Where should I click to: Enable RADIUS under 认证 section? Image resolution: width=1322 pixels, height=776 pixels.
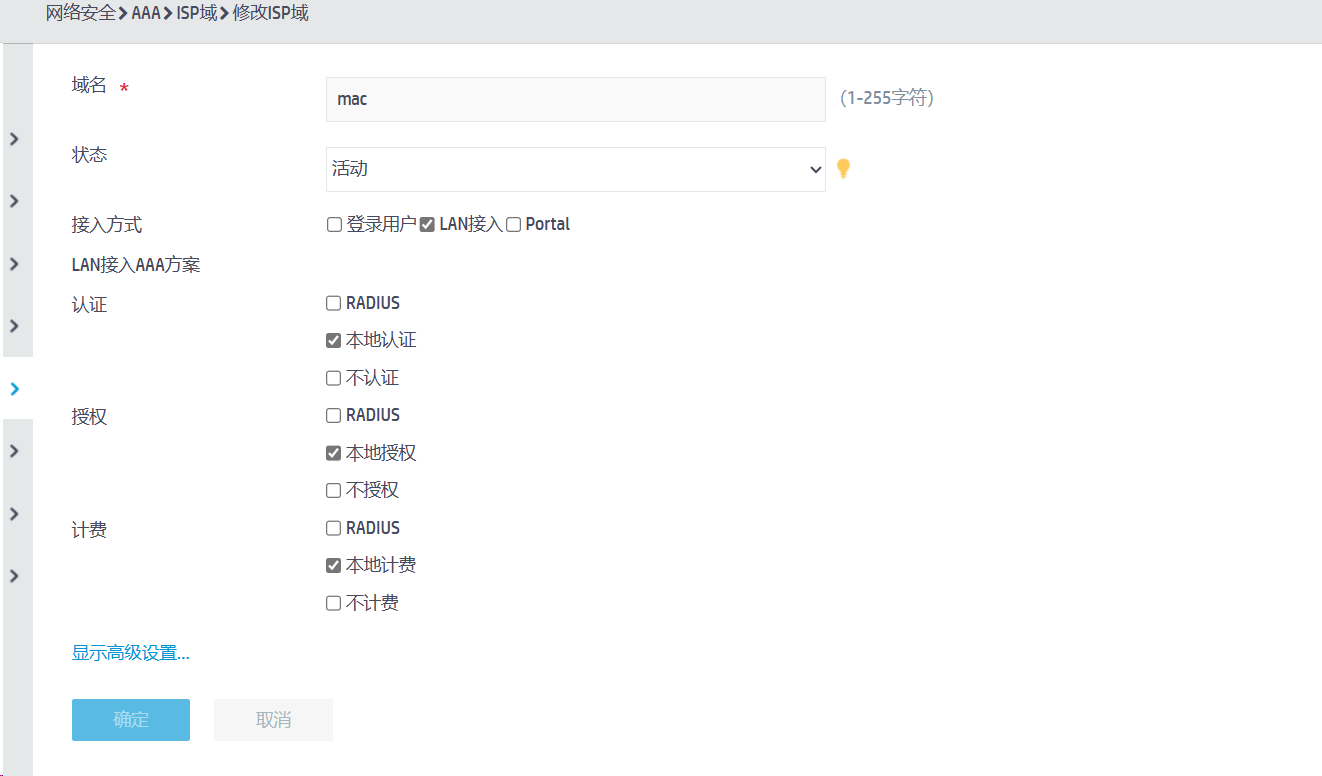coord(334,303)
